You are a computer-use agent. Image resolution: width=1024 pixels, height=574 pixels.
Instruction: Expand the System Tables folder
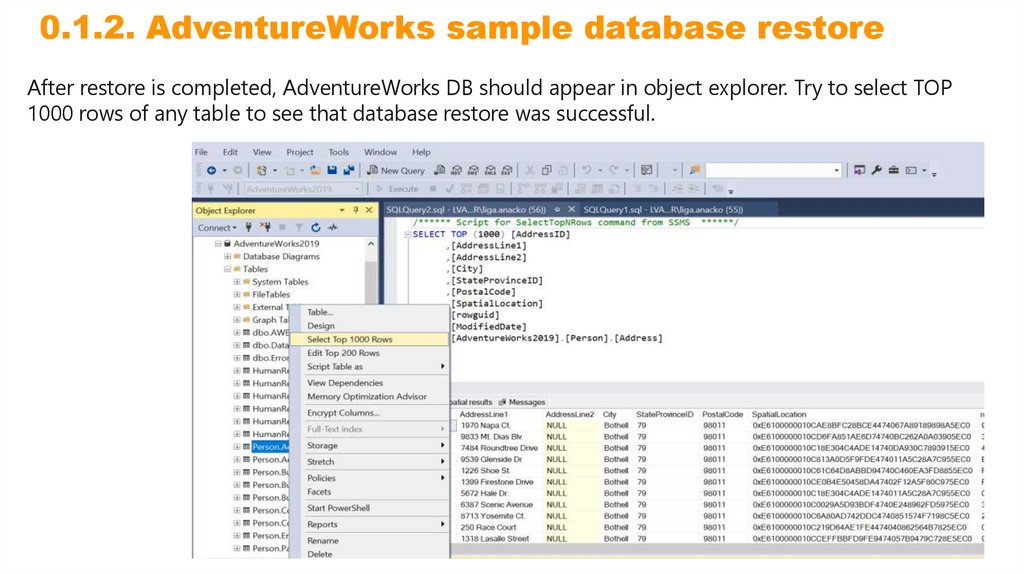tap(236, 282)
